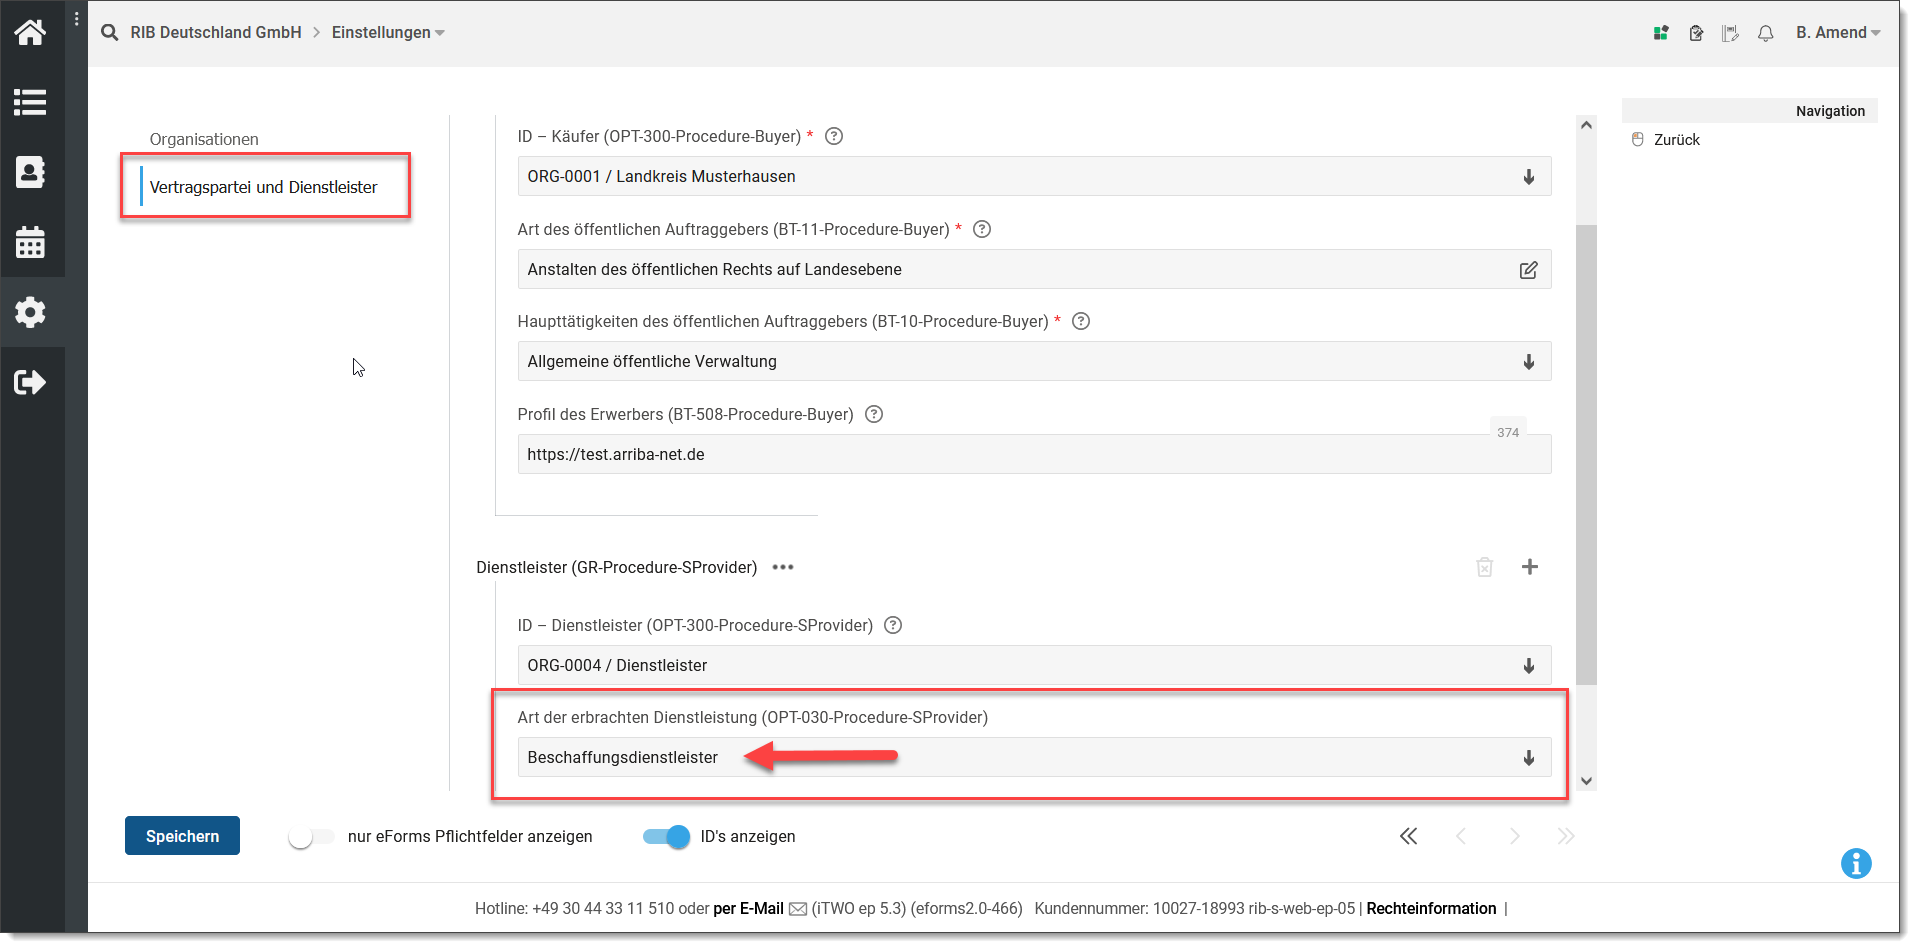This screenshot has height=948, width=1915.
Task: Click the search magnifier icon
Action: click(109, 33)
